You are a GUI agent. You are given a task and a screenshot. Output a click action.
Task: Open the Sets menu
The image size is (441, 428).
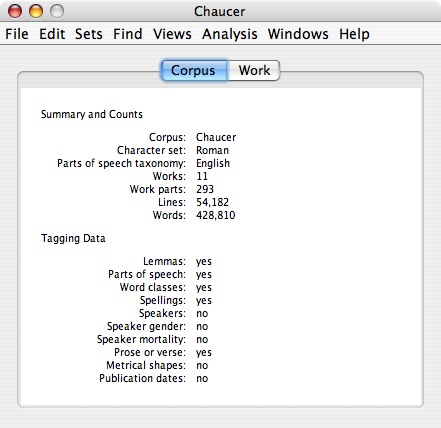point(89,34)
